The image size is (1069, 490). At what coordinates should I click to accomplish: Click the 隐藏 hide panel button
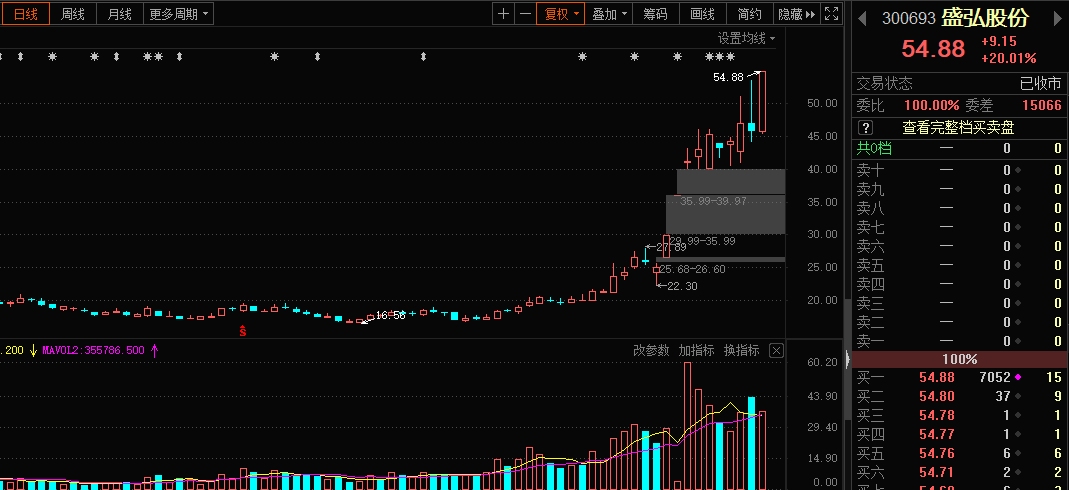coord(797,14)
